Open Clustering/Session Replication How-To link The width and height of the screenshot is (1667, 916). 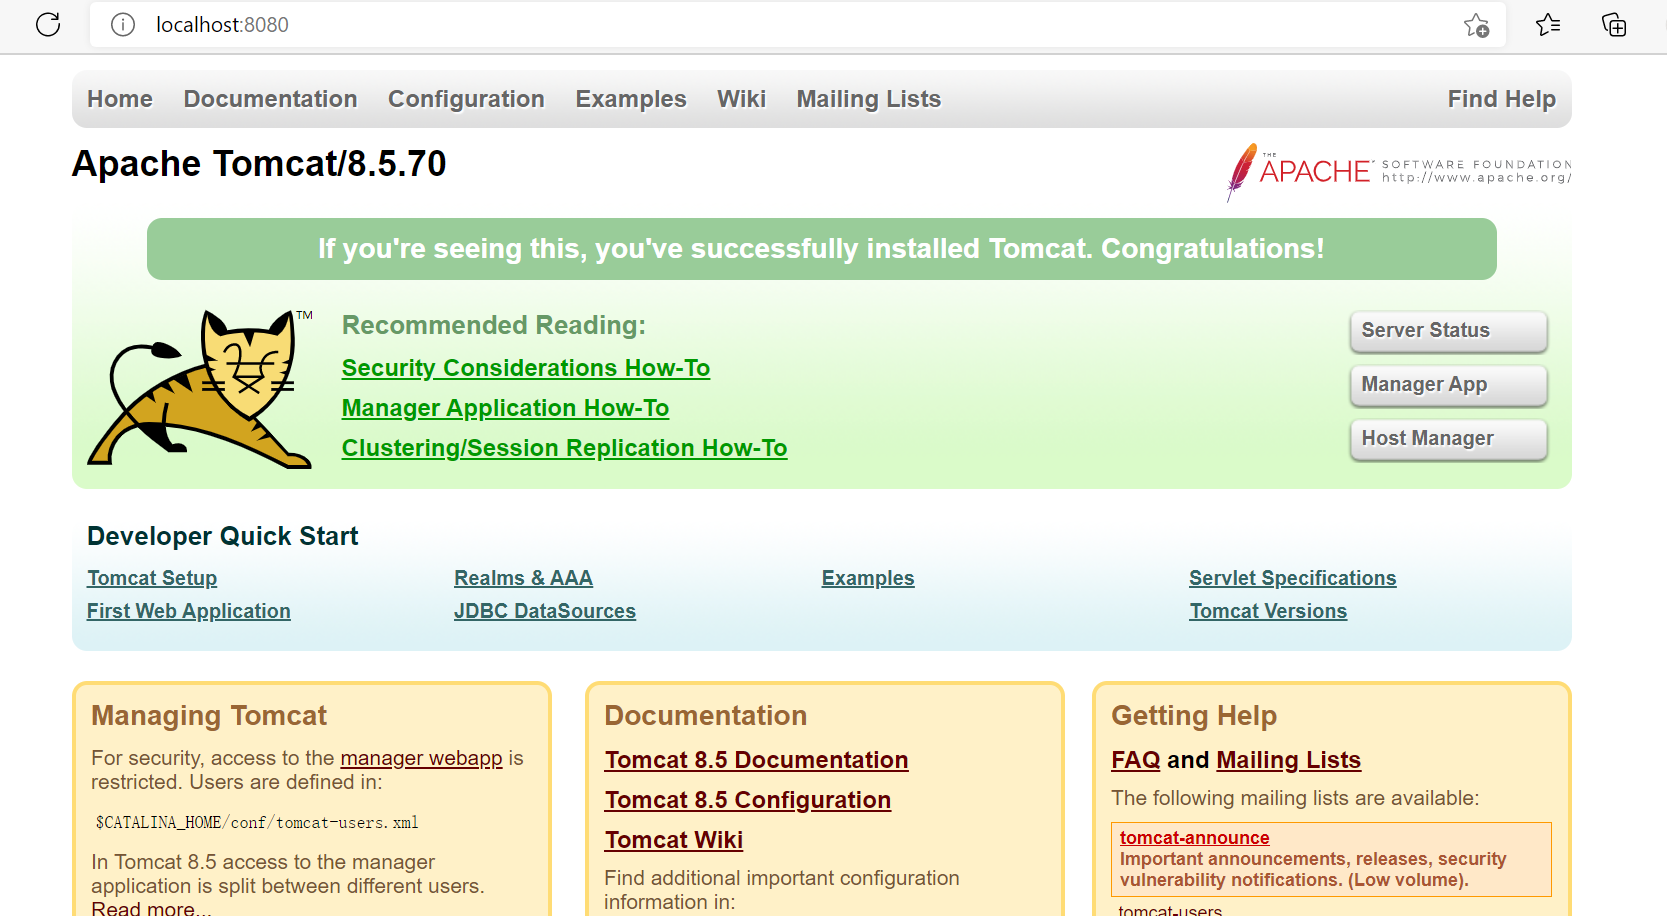click(x=564, y=448)
